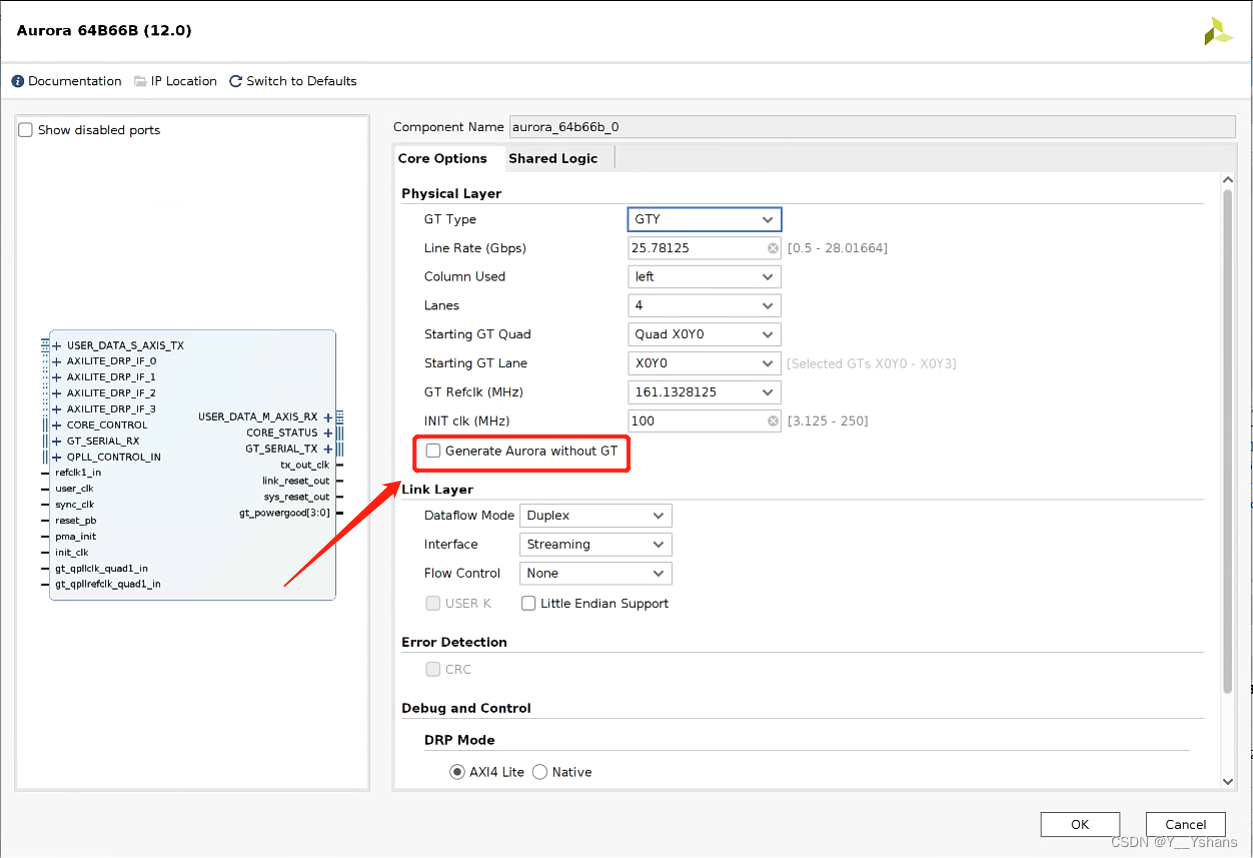Click the Xilinx logo icon
The width and height of the screenshot is (1253, 858).
pyautogui.click(x=1218, y=31)
